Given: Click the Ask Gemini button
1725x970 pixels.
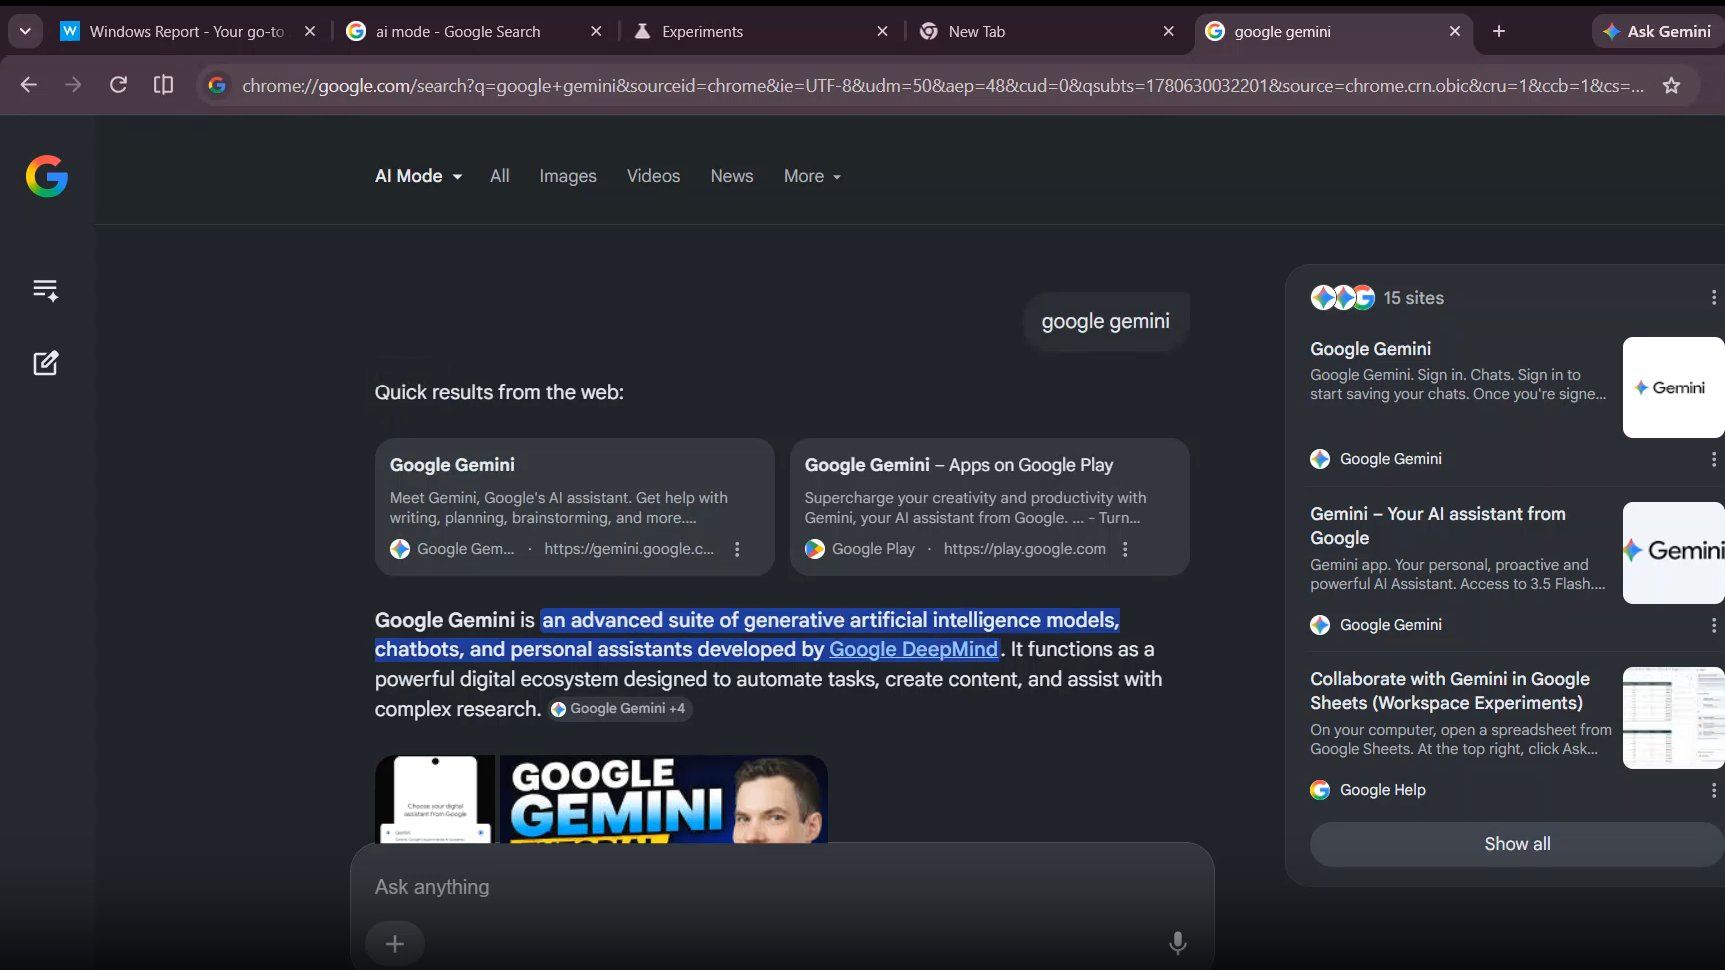Looking at the screenshot, I should [1657, 31].
